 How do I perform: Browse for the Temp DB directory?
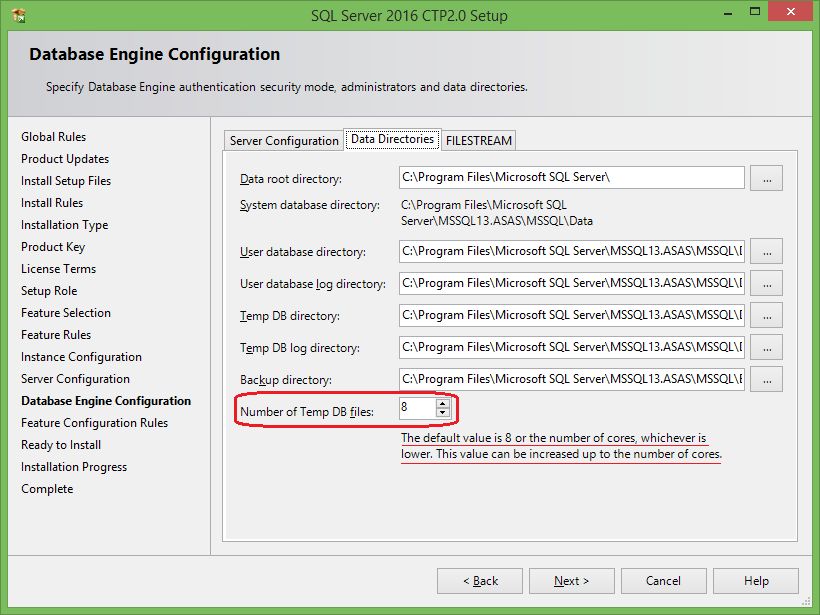(x=767, y=315)
